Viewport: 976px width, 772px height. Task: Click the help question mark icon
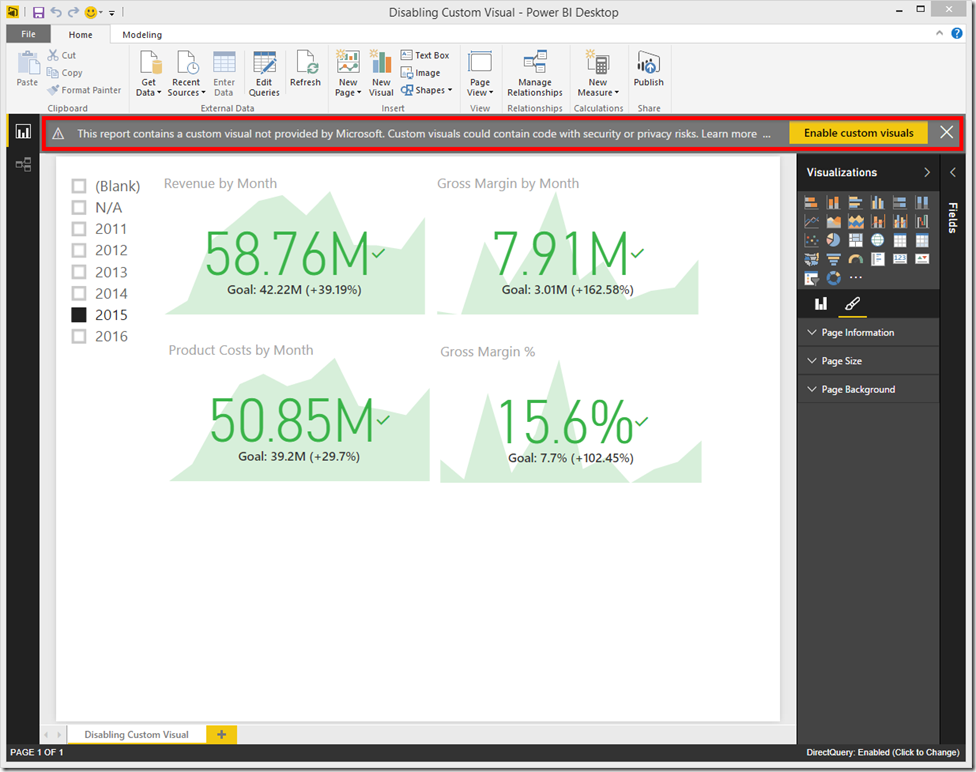[x=957, y=33]
